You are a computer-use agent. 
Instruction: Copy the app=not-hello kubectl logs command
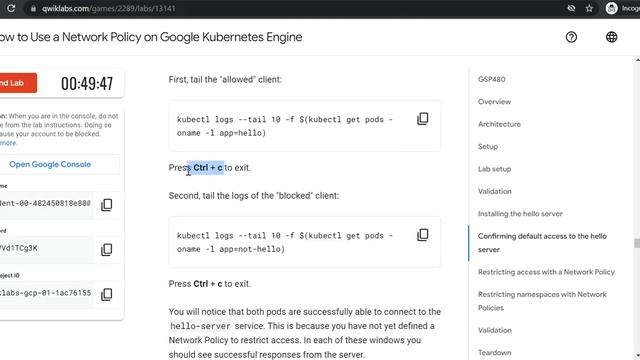click(x=422, y=235)
